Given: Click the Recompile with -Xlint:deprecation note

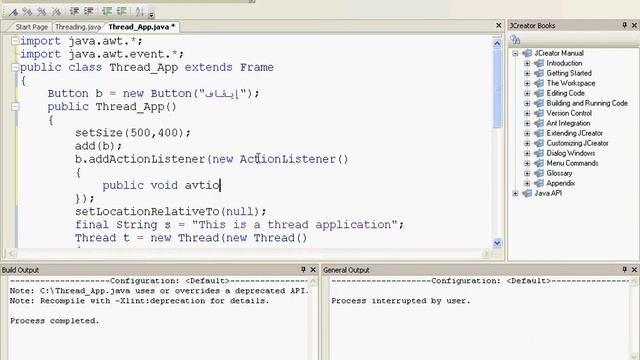Looking at the screenshot, I should tap(140, 301).
